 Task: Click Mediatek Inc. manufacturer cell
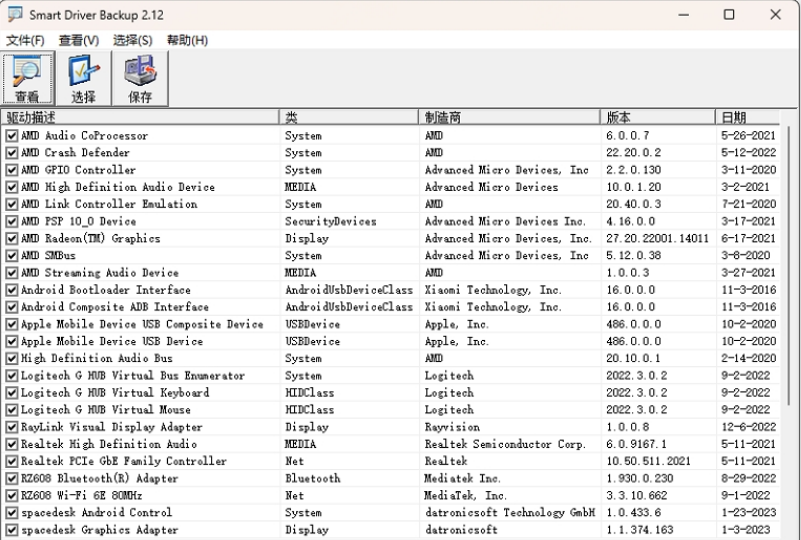click(462, 479)
